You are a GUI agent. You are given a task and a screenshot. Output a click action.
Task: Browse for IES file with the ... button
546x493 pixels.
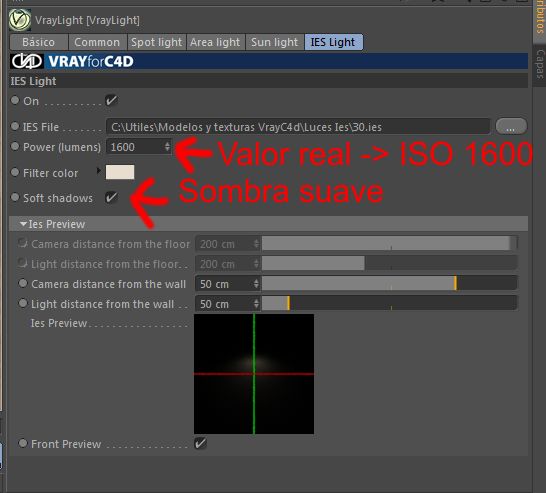511,126
